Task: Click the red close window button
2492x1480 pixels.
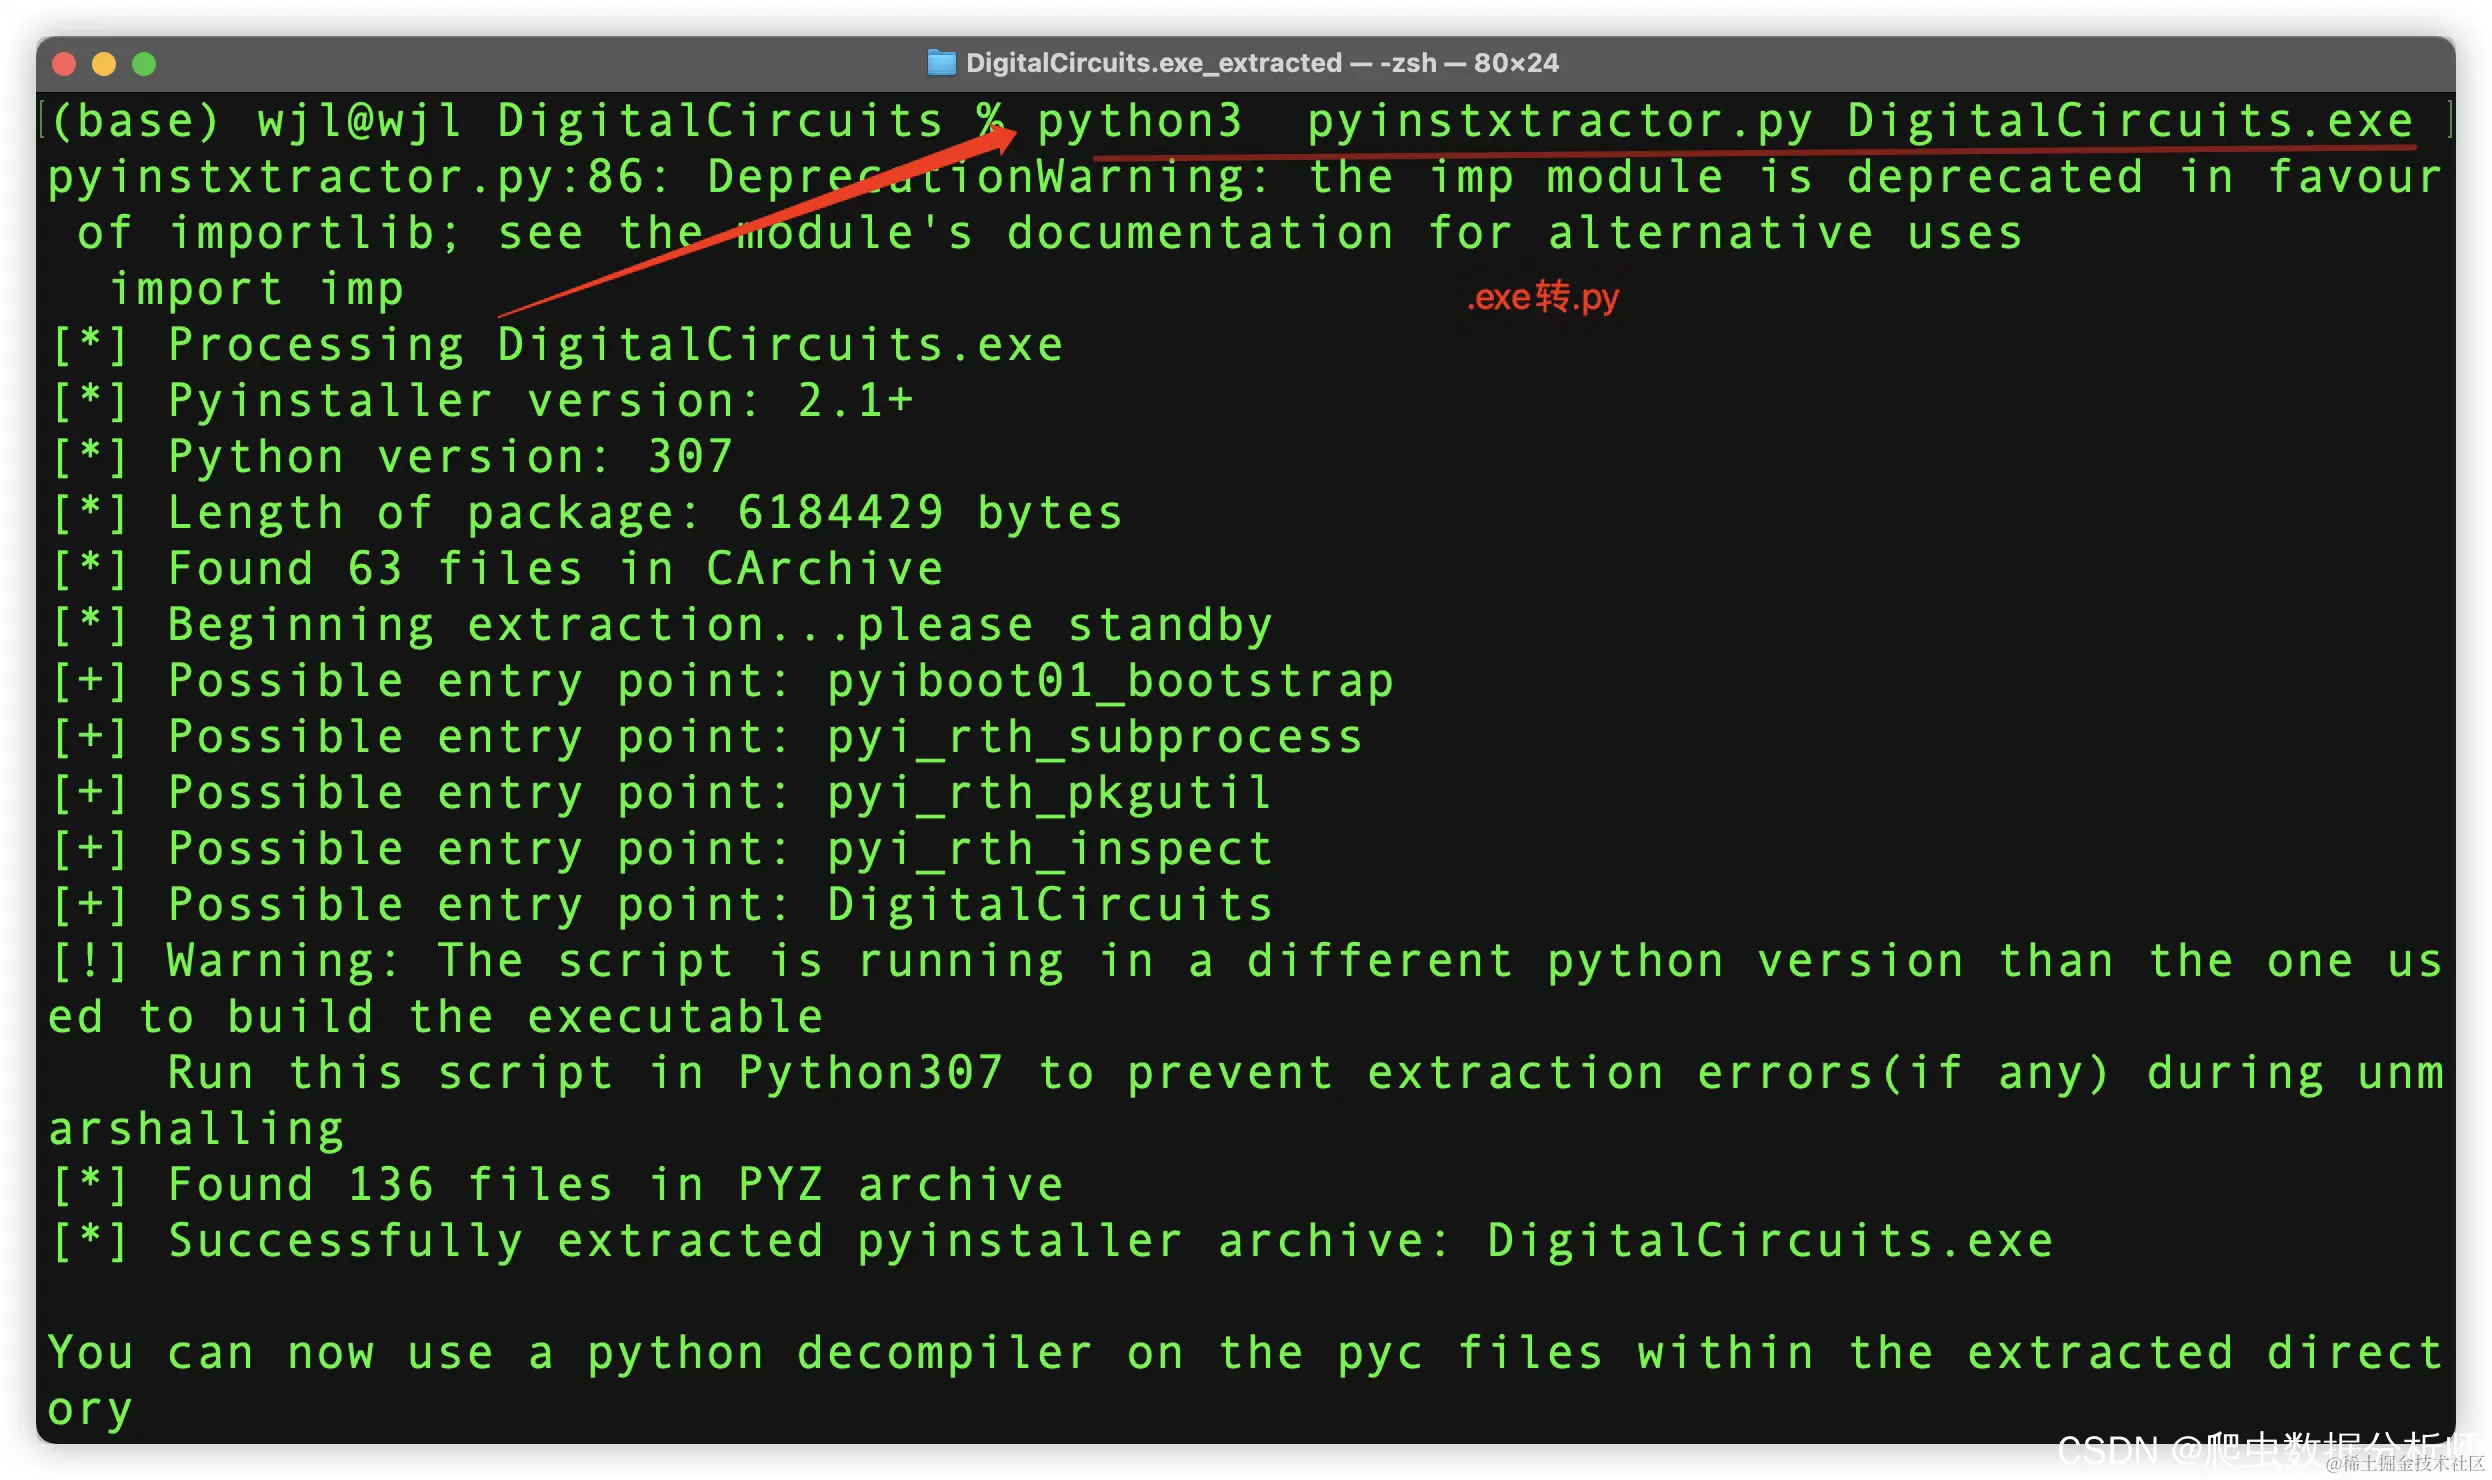Action: coord(64,64)
